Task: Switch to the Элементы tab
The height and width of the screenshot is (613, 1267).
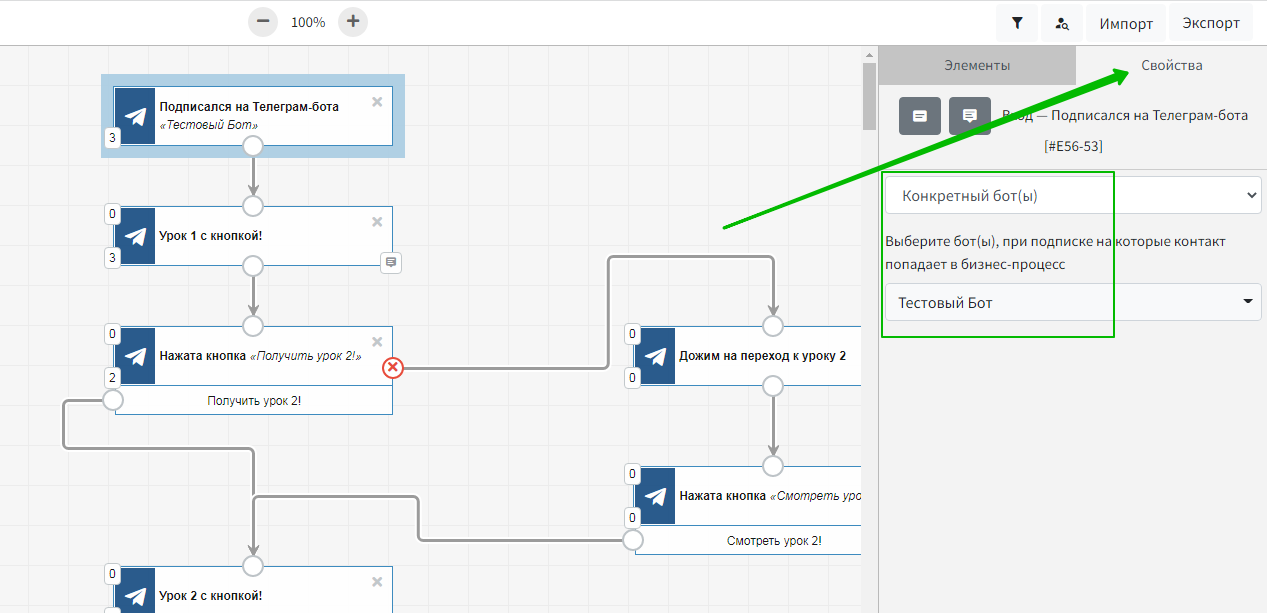Action: [x=977, y=65]
